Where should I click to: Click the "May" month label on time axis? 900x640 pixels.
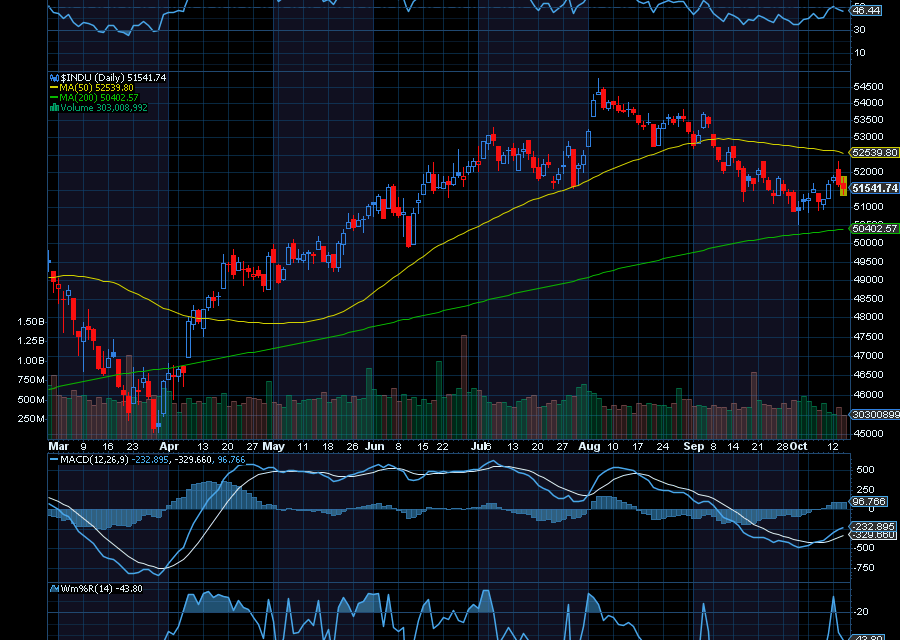274,447
